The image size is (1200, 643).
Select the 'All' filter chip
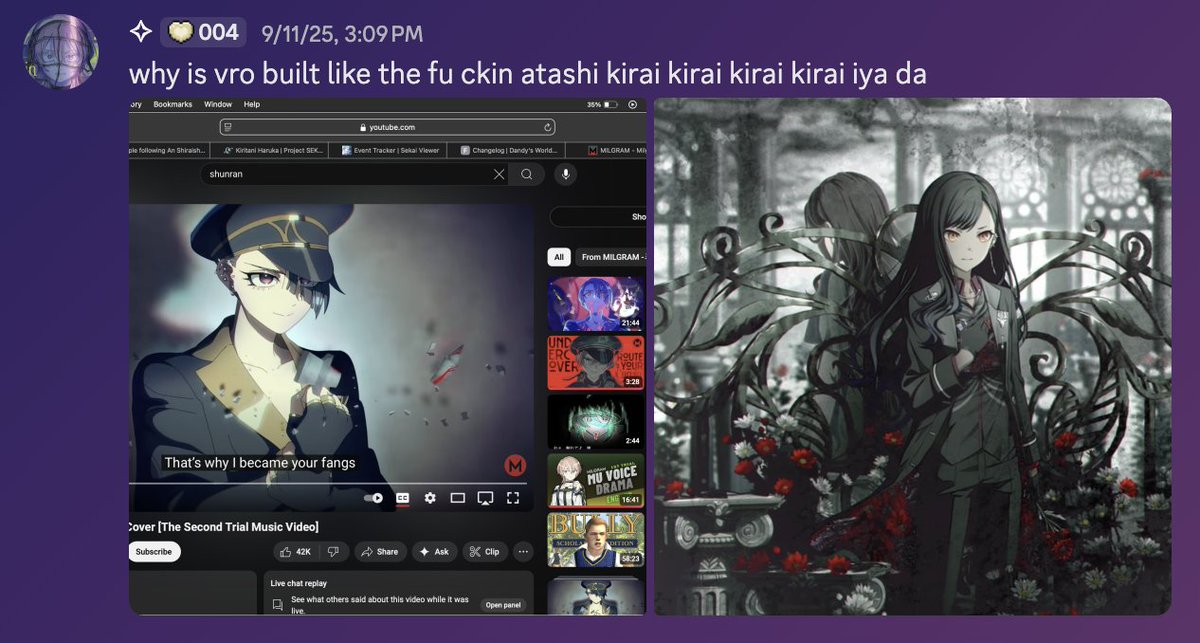tap(559, 257)
